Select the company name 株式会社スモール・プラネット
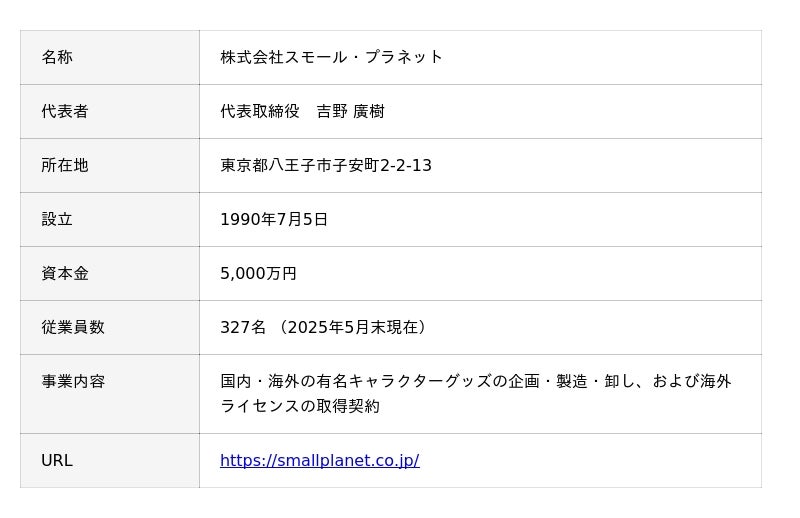Viewport: 800px width, 518px height. (x=331, y=57)
